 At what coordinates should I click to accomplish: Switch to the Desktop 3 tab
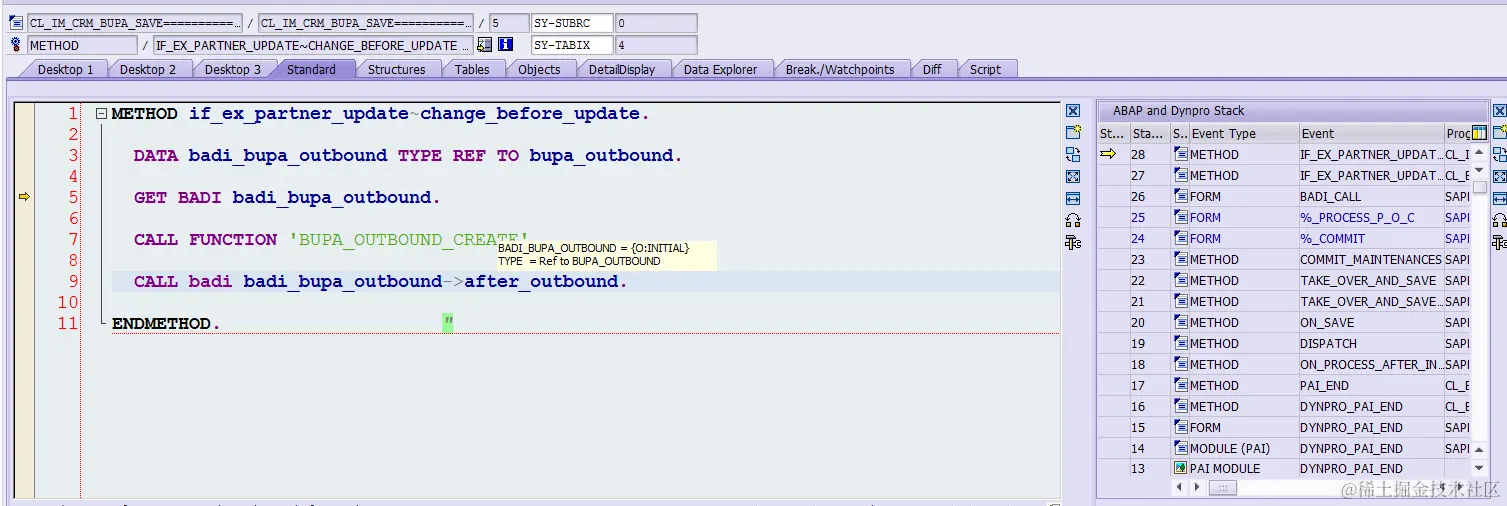[232, 69]
